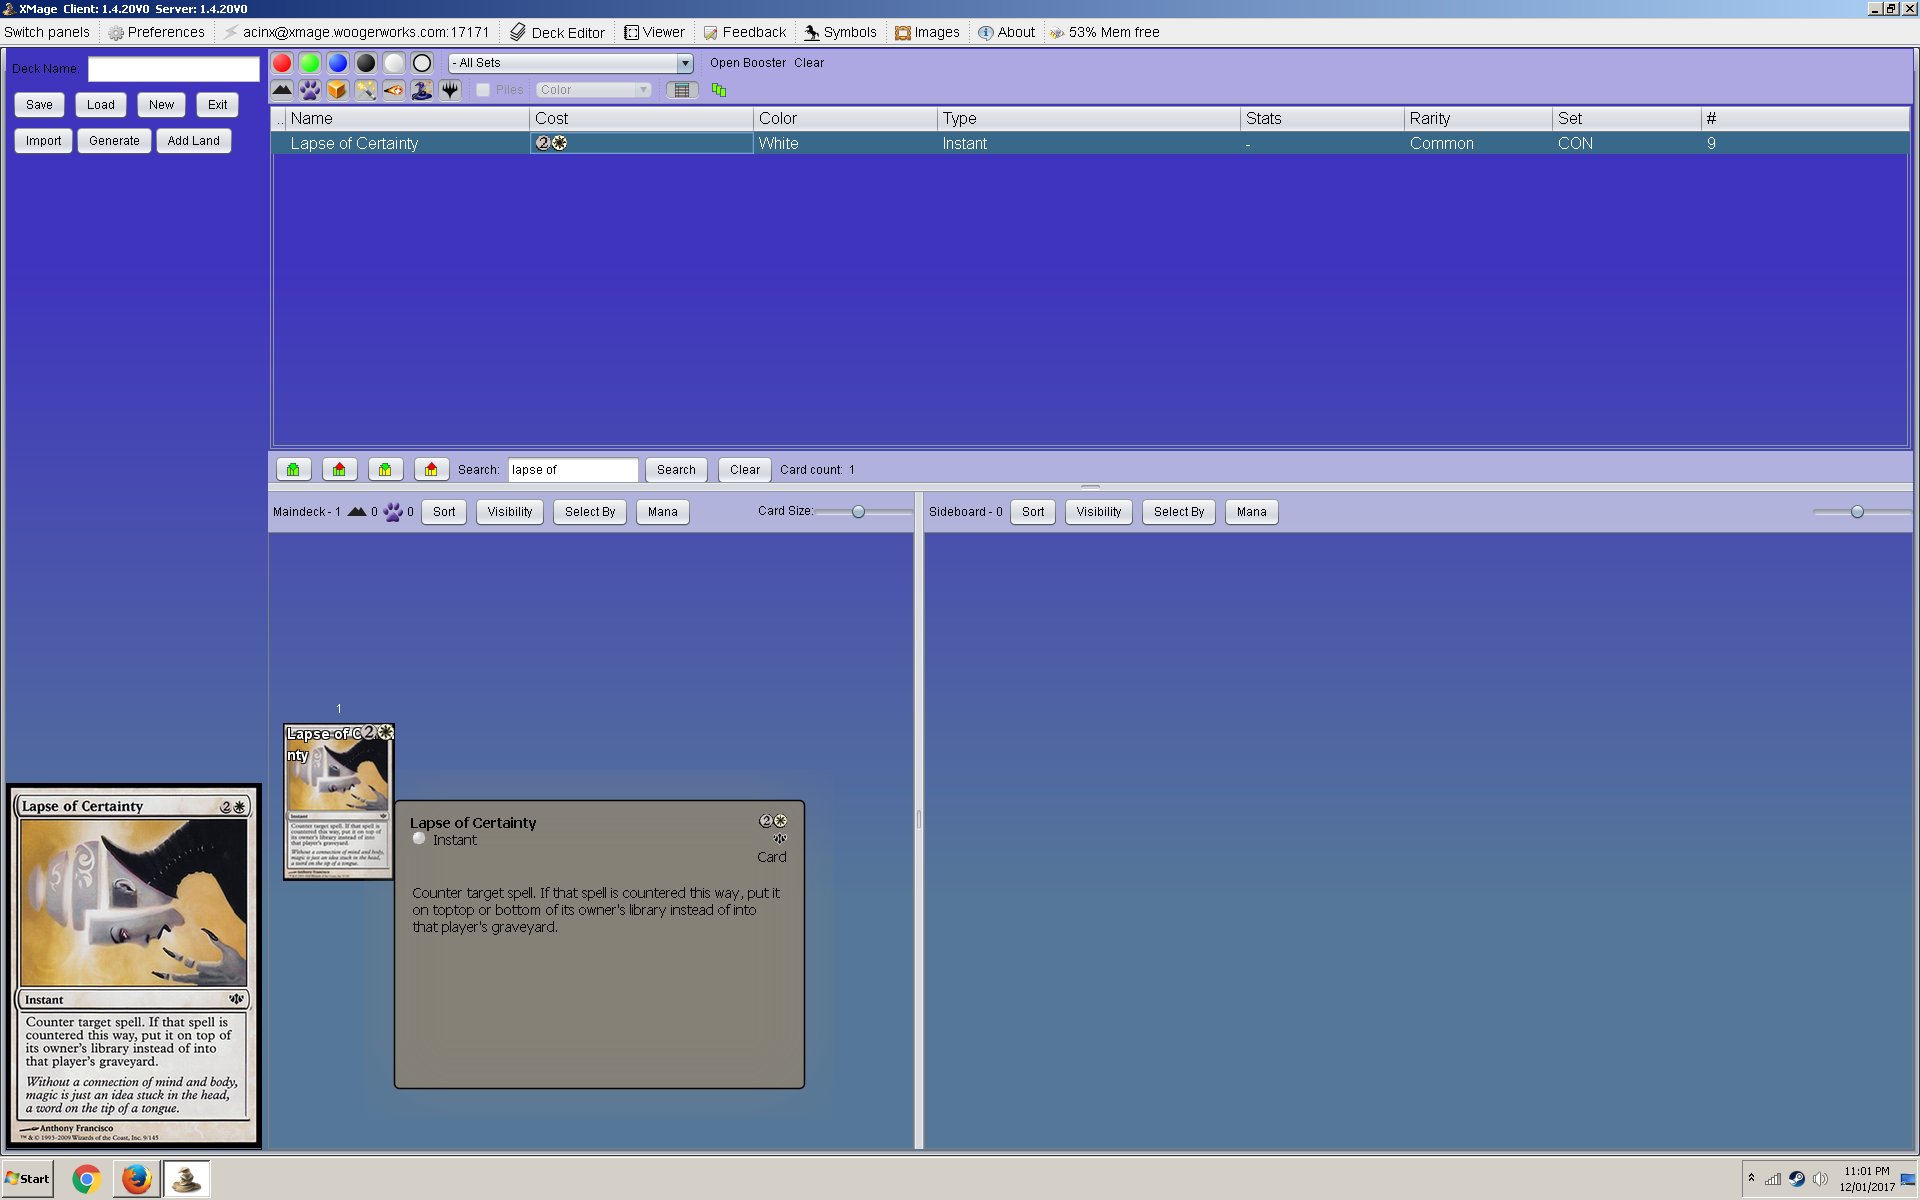Viewport: 1920px width, 1200px height.
Task: Toggle the instant fireball type filter
Action: click(x=394, y=90)
